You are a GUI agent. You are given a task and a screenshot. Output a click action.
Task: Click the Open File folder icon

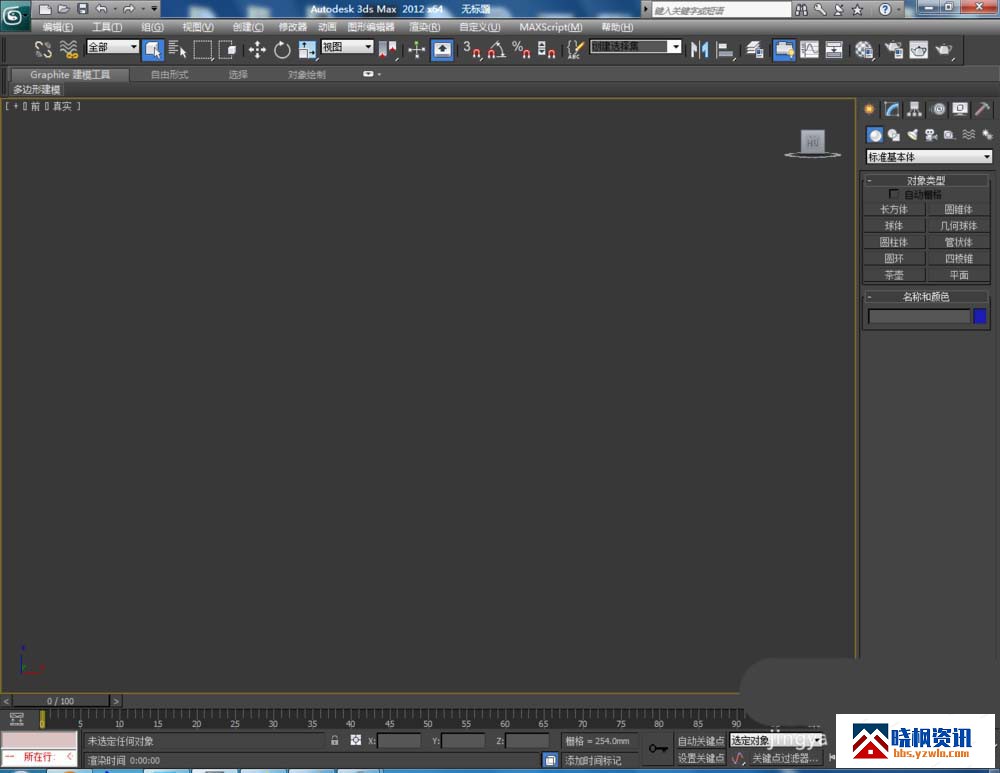coord(63,9)
